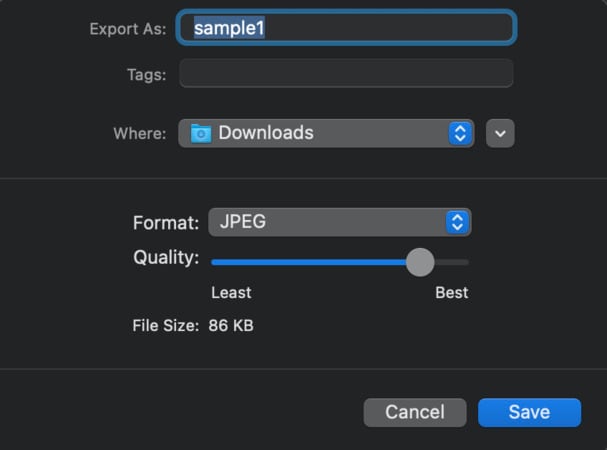
Task: Click the Format popup's blue up-down arrows
Action: pyautogui.click(x=458, y=223)
